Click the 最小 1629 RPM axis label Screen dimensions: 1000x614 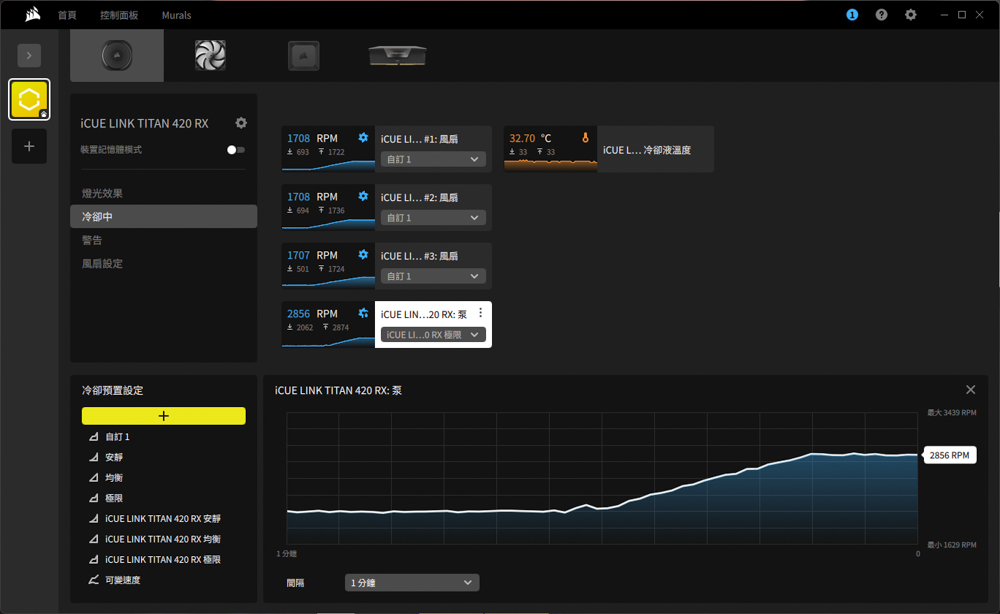952,545
